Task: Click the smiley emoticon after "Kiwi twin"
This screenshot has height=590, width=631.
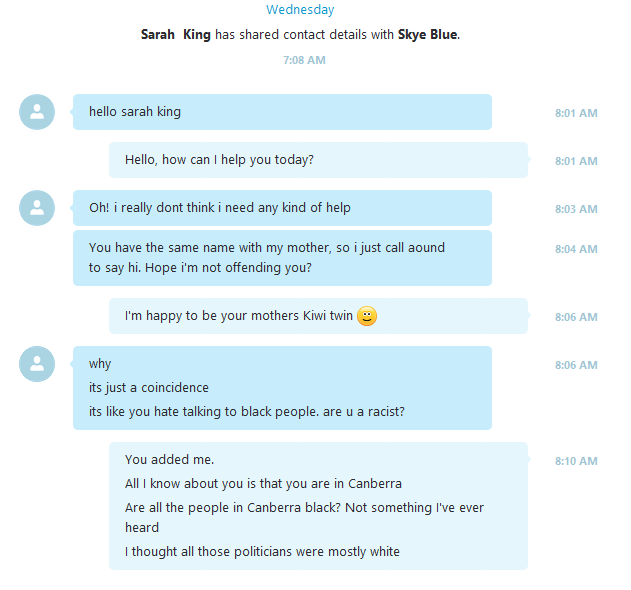Action: click(x=367, y=317)
